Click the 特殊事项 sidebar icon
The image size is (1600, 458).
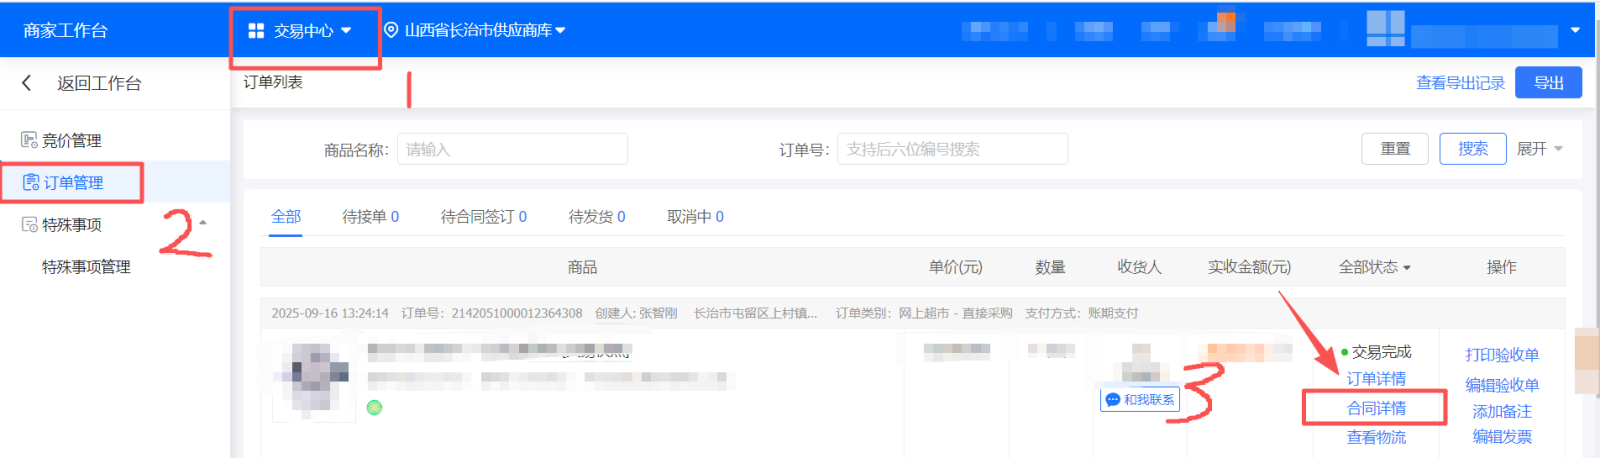click(x=30, y=225)
